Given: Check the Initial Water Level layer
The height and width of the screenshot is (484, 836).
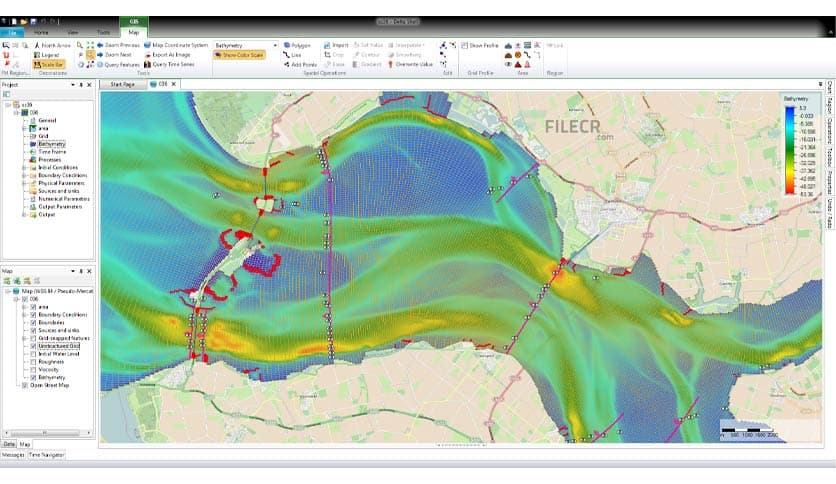Looking at the screenshot, I should (34, 354).
